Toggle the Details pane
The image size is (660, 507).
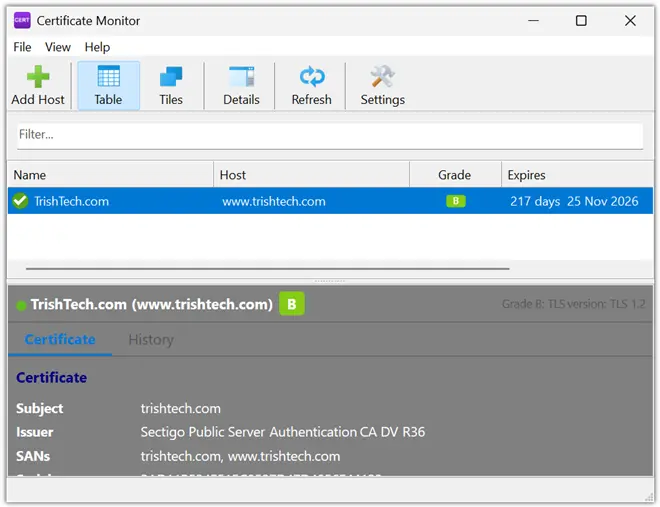tap(241, 86)
